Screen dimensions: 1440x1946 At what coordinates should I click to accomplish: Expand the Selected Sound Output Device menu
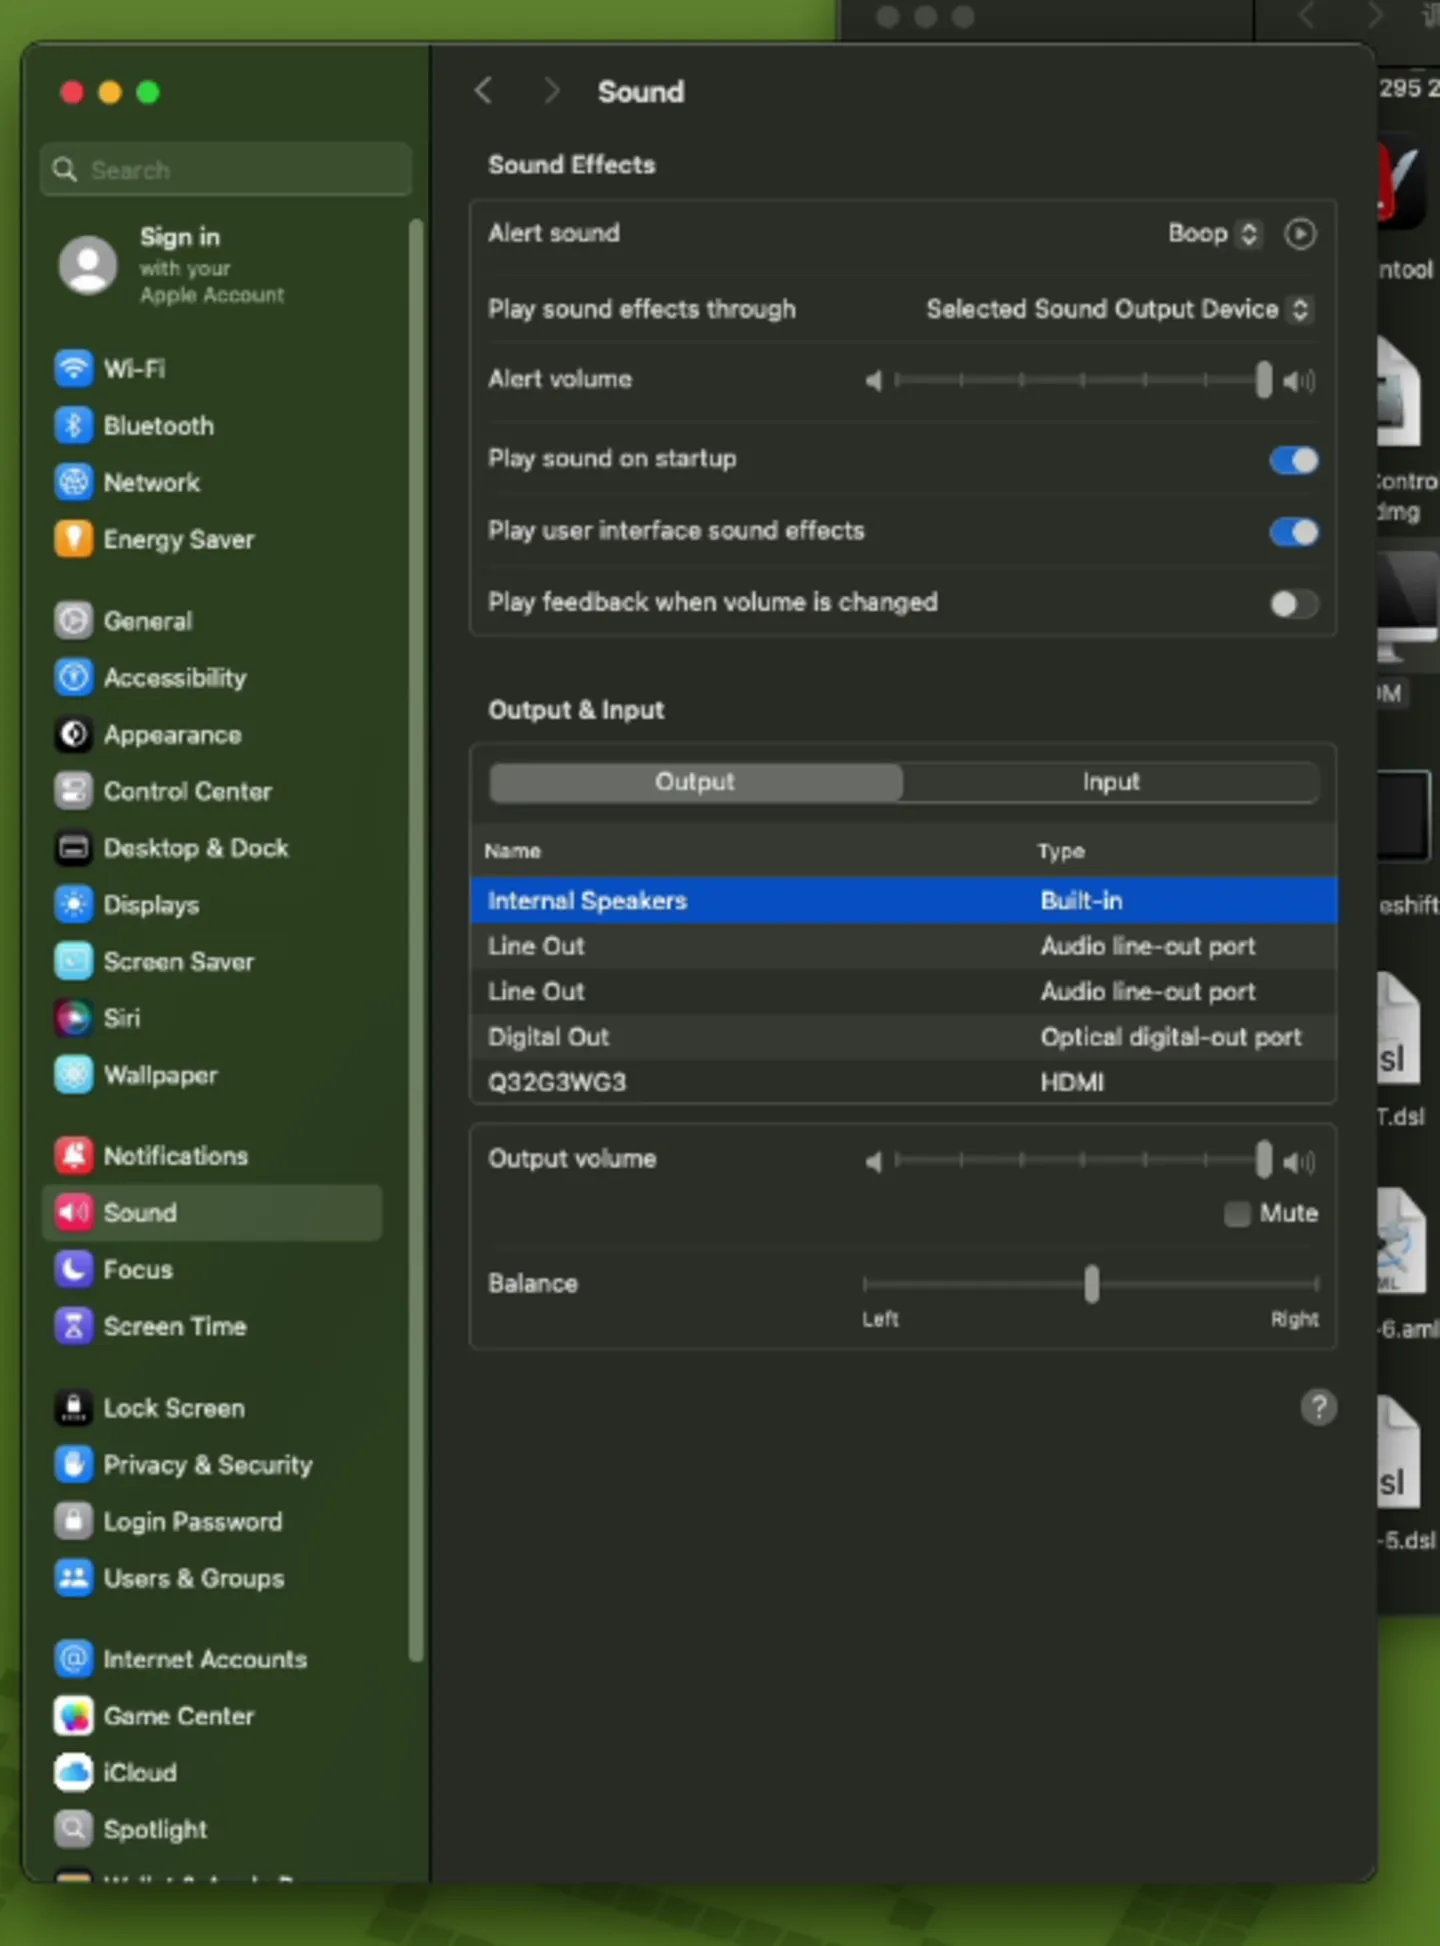click(1117, 310)
